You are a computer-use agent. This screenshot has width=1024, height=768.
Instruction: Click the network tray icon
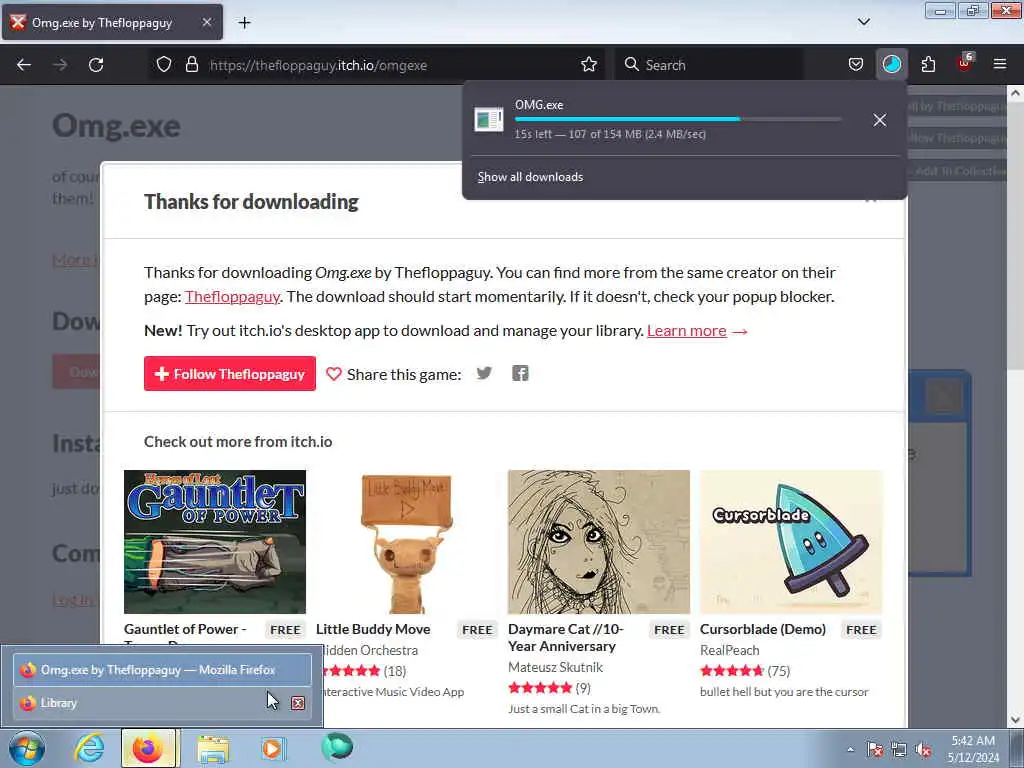coord(899,749)
